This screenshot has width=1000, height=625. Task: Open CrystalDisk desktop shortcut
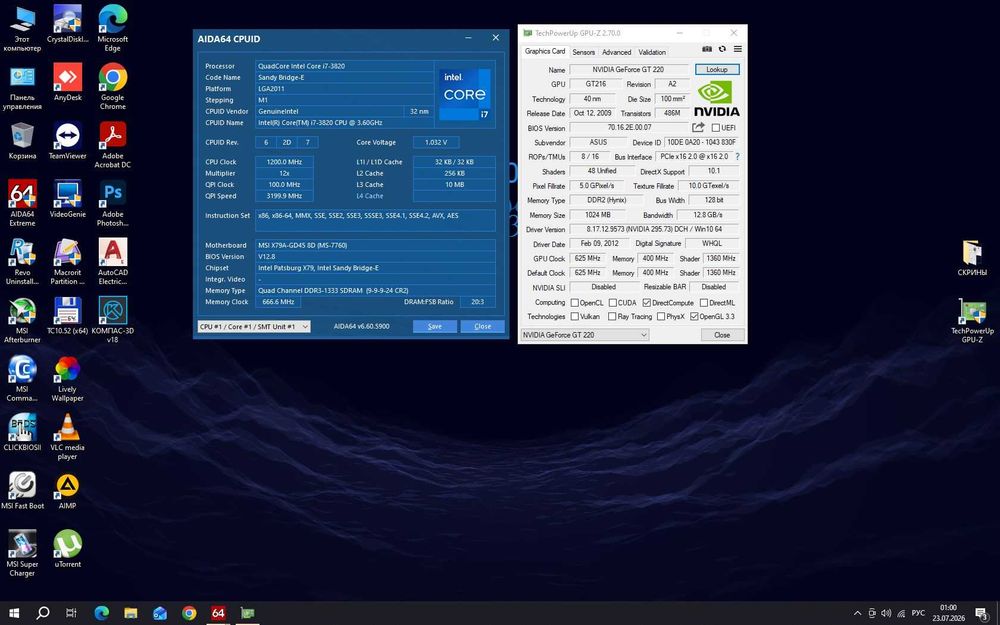click(x=68, y=24)
